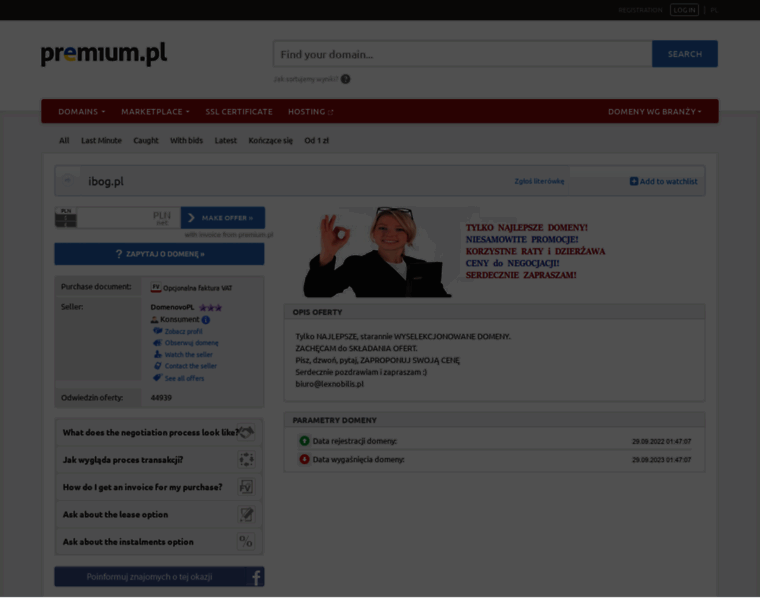
Task: Click Zapytaj o domenę button
Action: click(x=159, y=254)
